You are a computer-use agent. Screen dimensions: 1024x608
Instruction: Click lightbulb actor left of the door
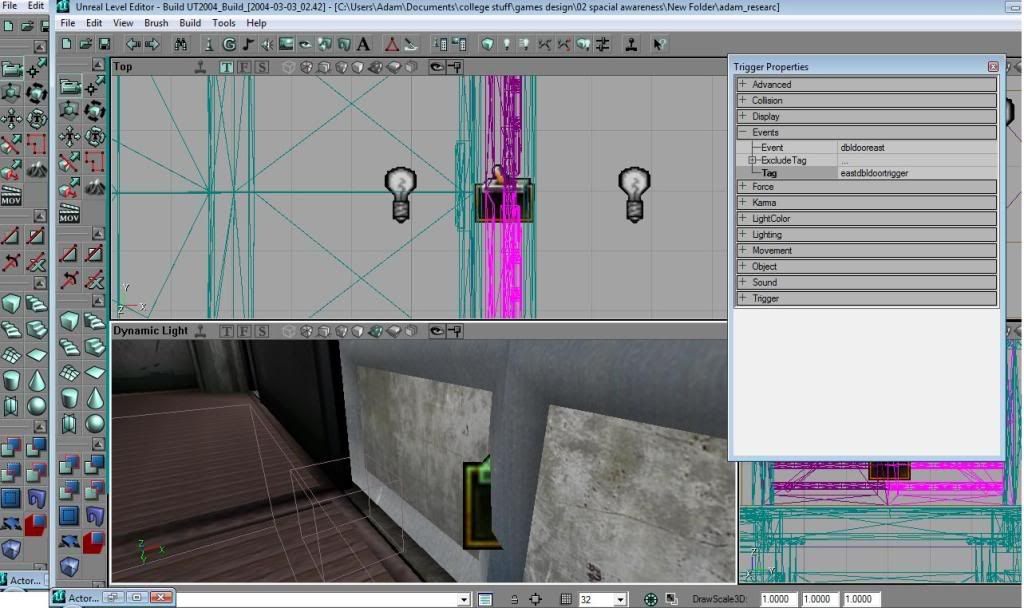pyautogui.click(x=401, y=194)
